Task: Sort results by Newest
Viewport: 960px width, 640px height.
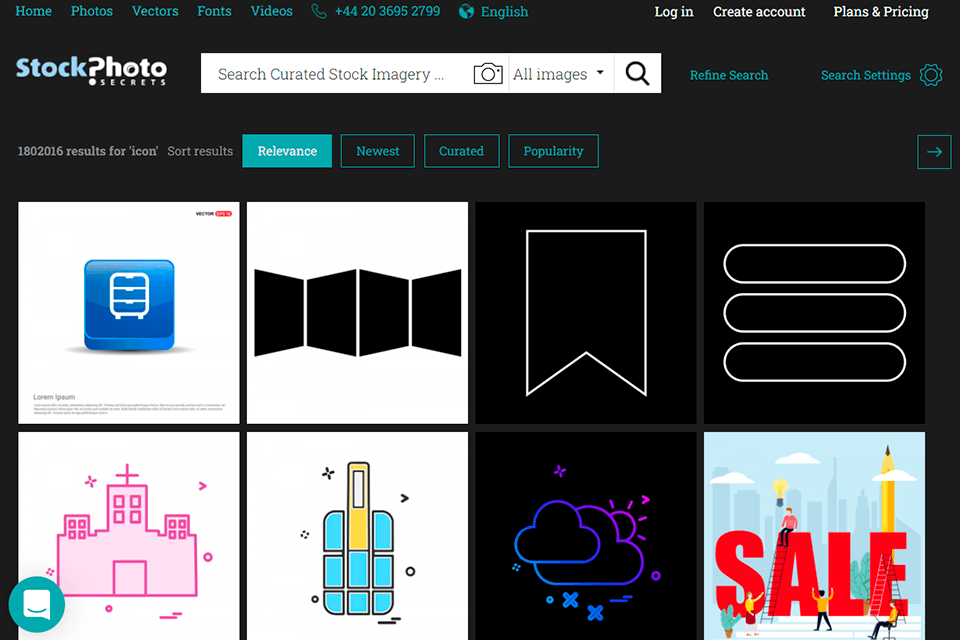Action: click(x=378, y=151)
